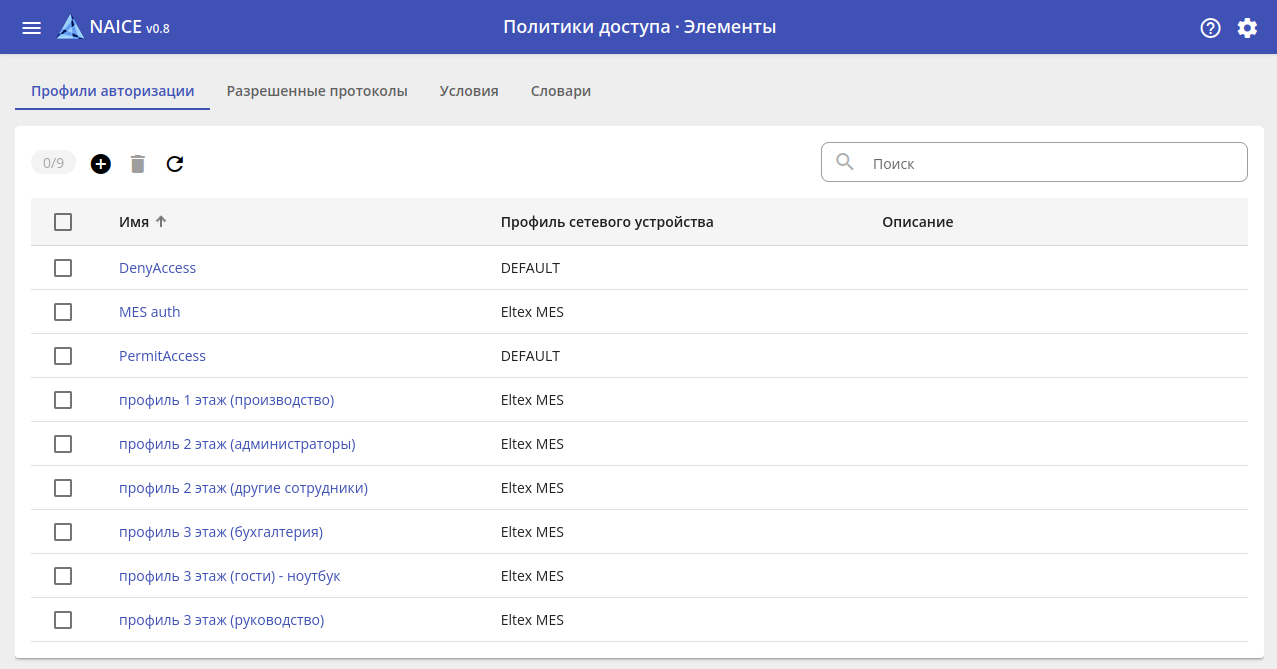Select the MES auth row checkbox
The image size is (1277, 669).
click(63, 312)
